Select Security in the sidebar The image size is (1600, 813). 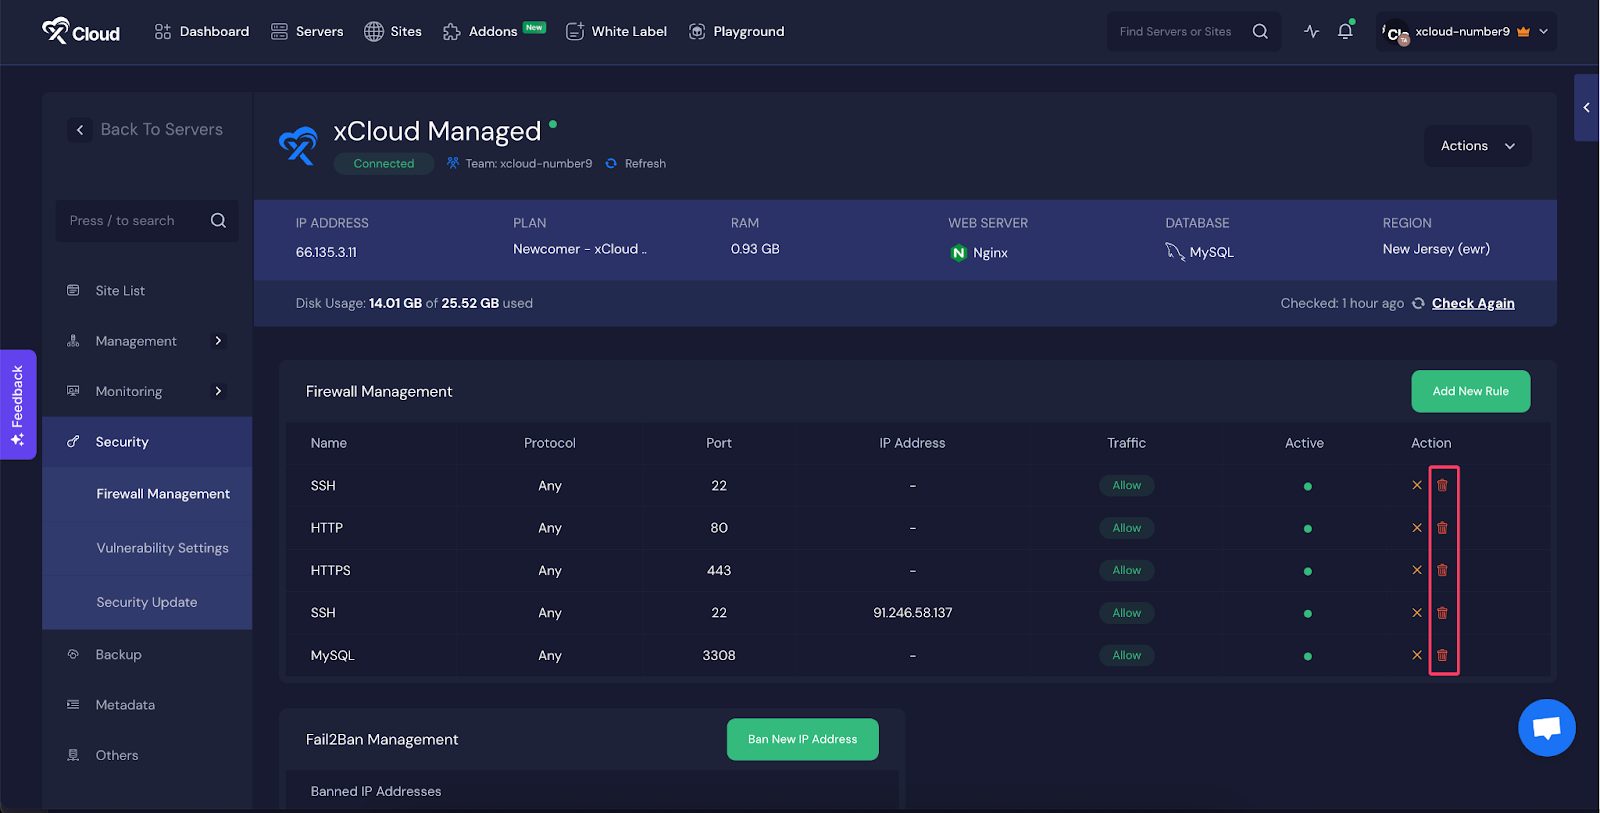[x=147, y=442]
